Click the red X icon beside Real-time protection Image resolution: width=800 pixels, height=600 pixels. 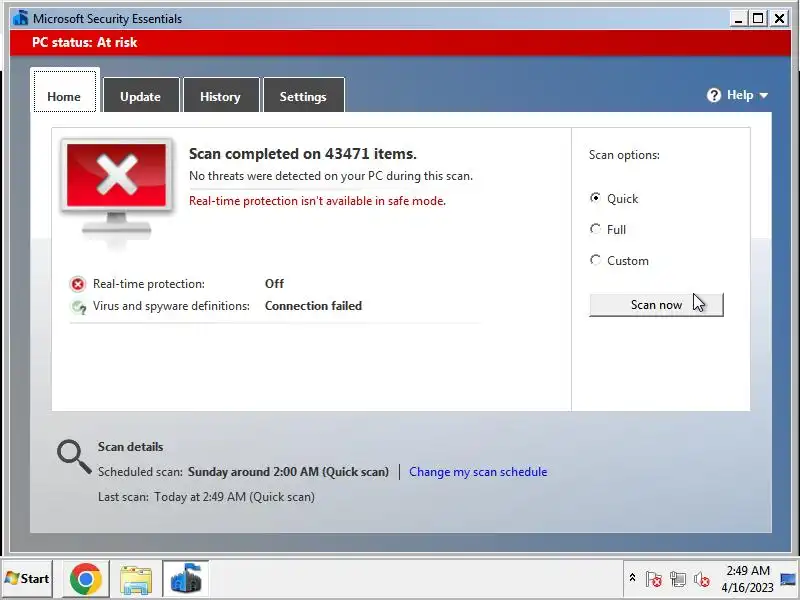pos(78,284)
